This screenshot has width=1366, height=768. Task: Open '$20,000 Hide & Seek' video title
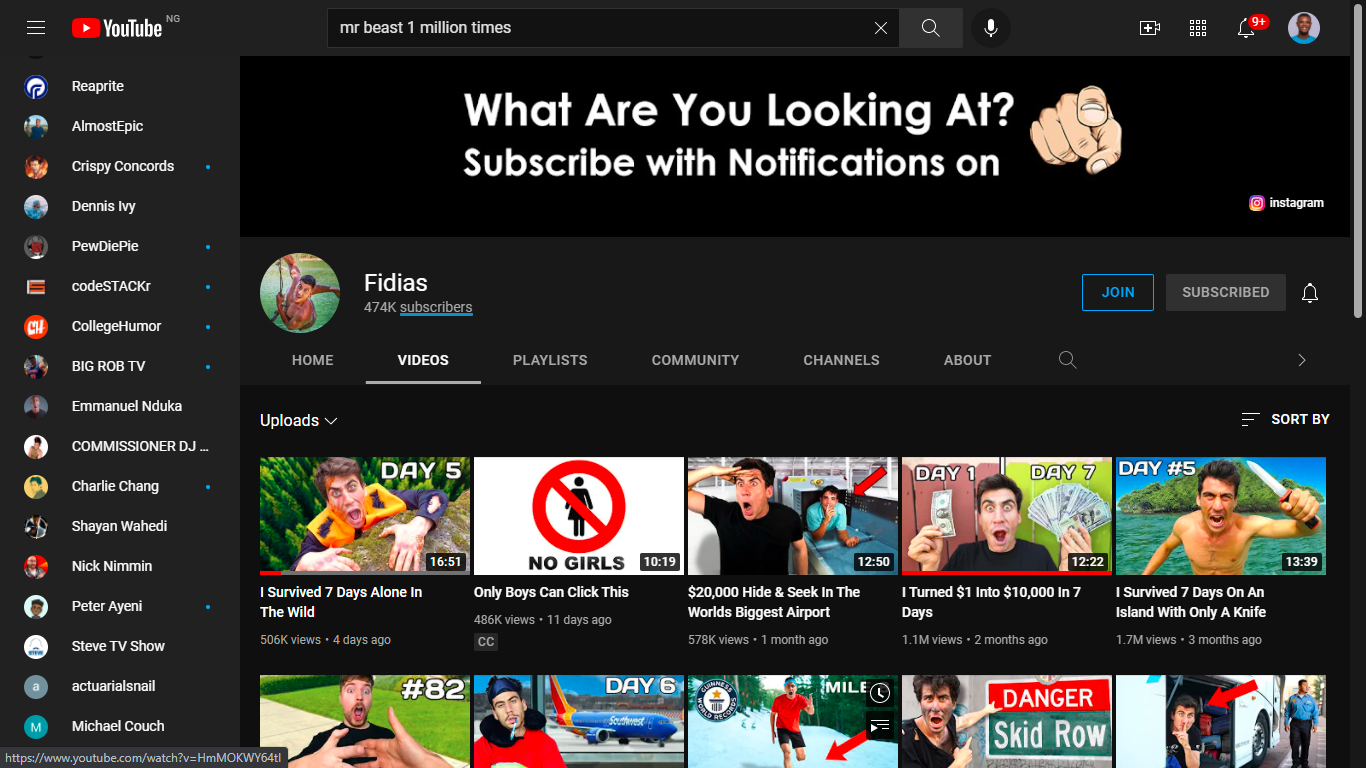(x=774, y=602)
